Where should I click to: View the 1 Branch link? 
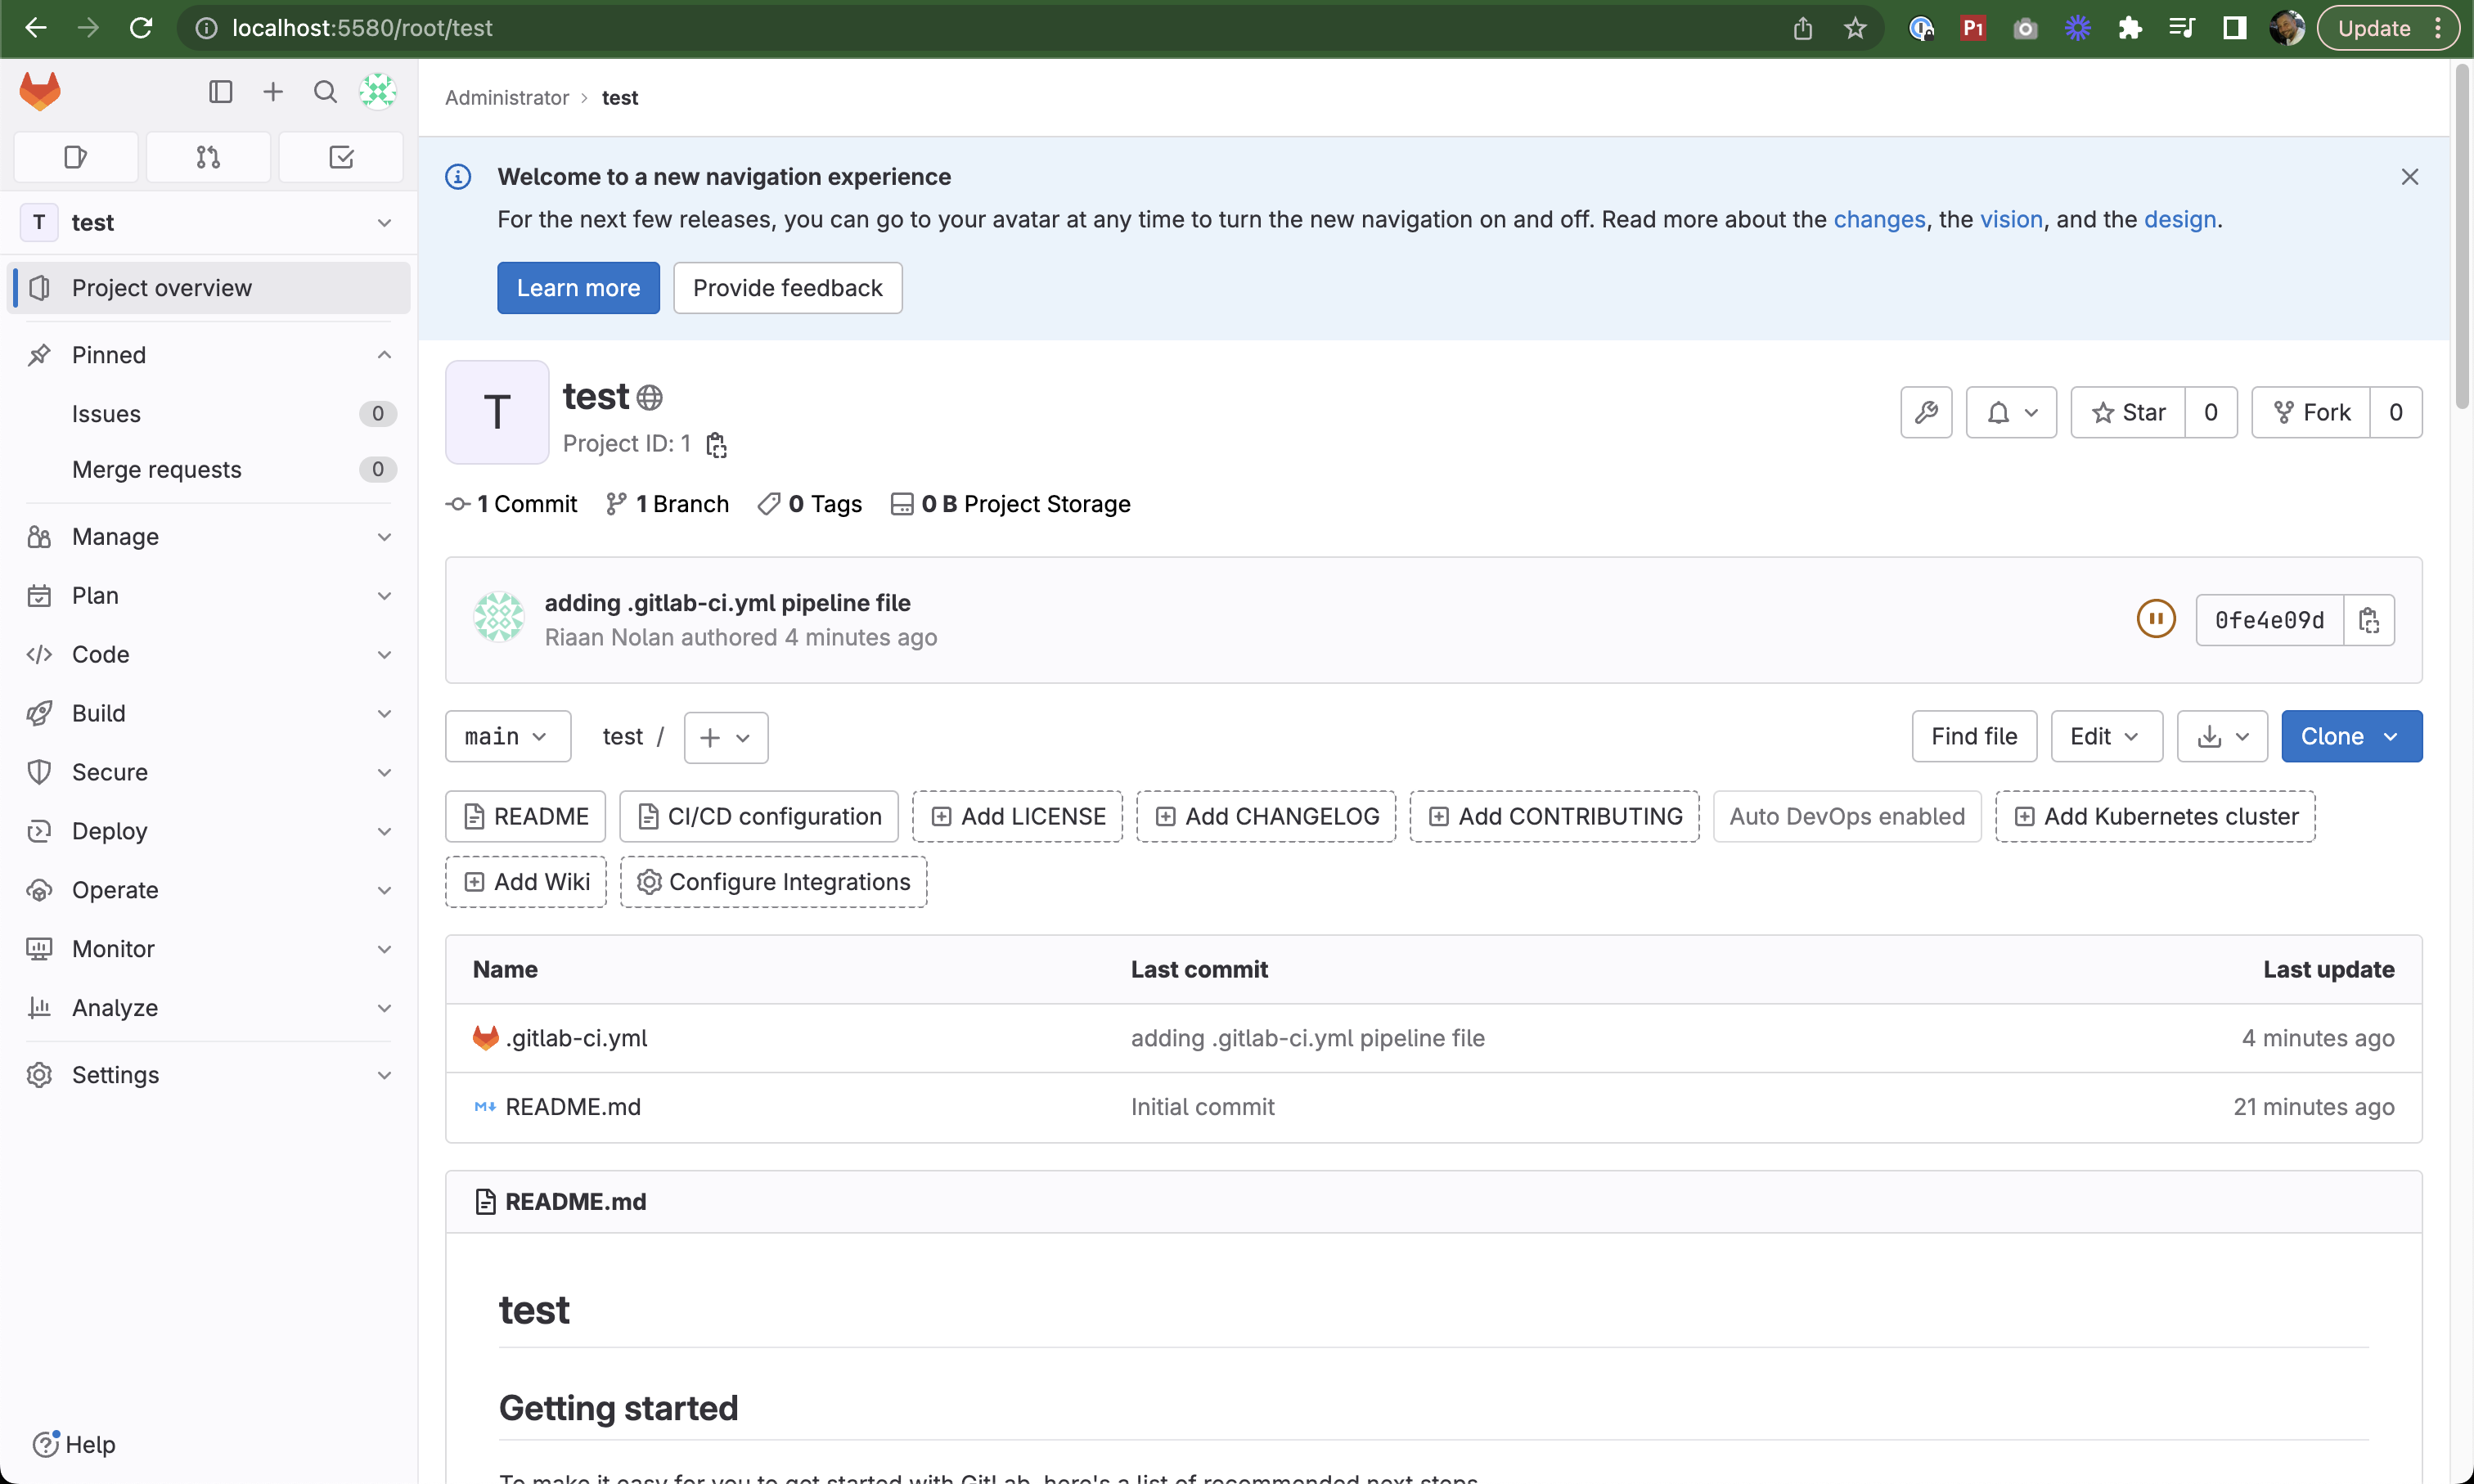(668, 504)
